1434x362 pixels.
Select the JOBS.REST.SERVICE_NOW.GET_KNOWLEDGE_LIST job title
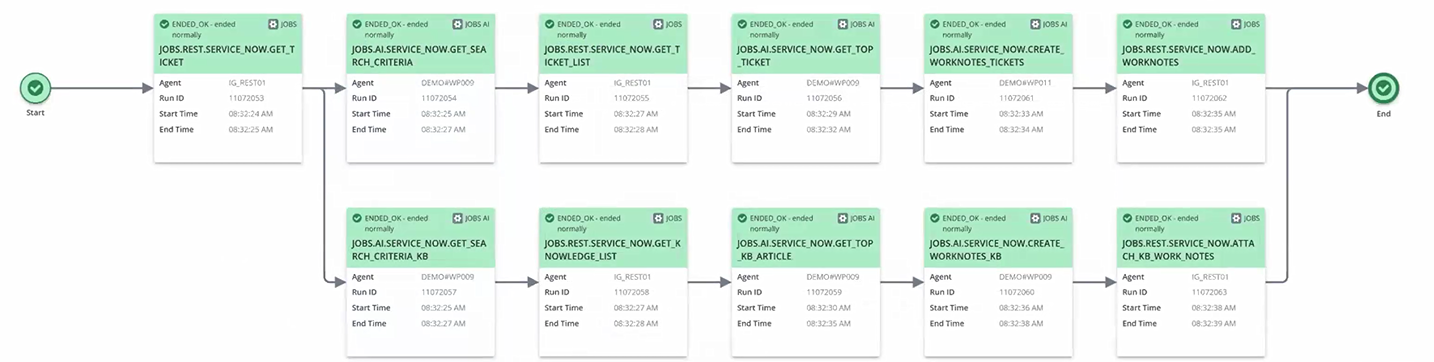pos(612,250)
